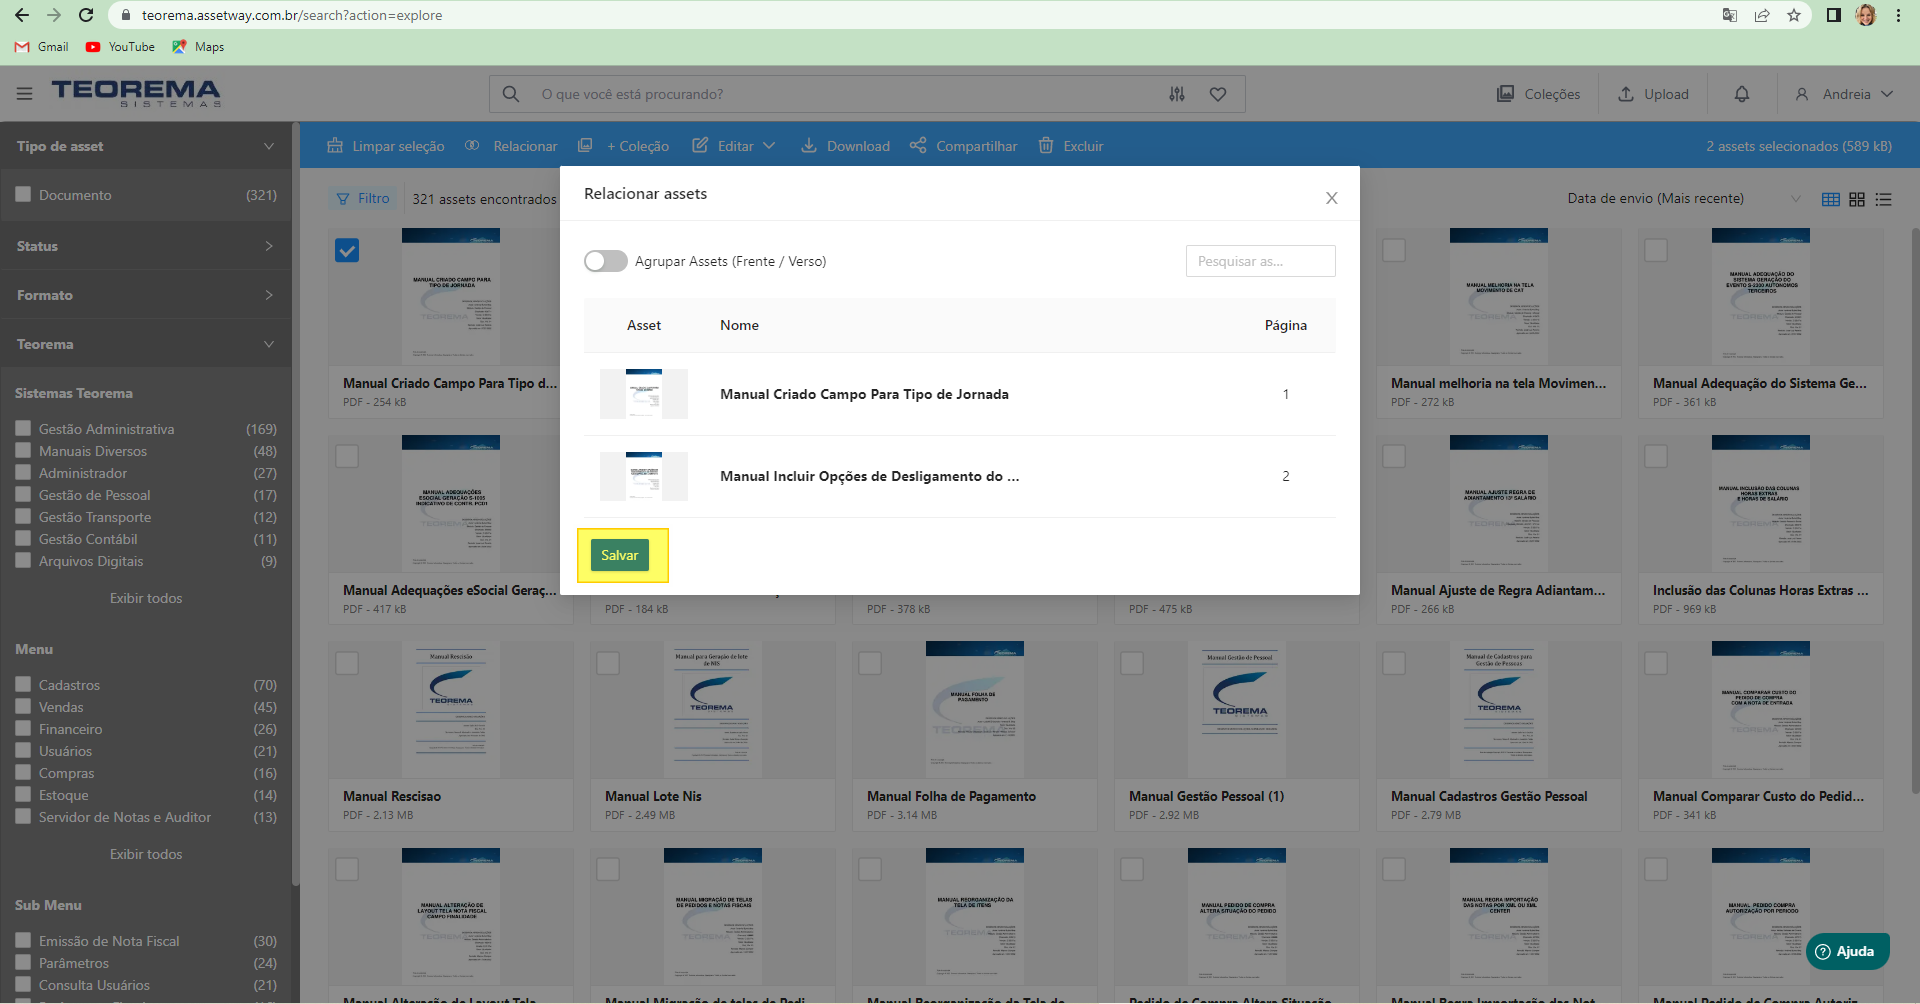Screen dimensions: 1920x1004
Task: Check the Administrador filter checkbox
Action: tap(23, 472)
